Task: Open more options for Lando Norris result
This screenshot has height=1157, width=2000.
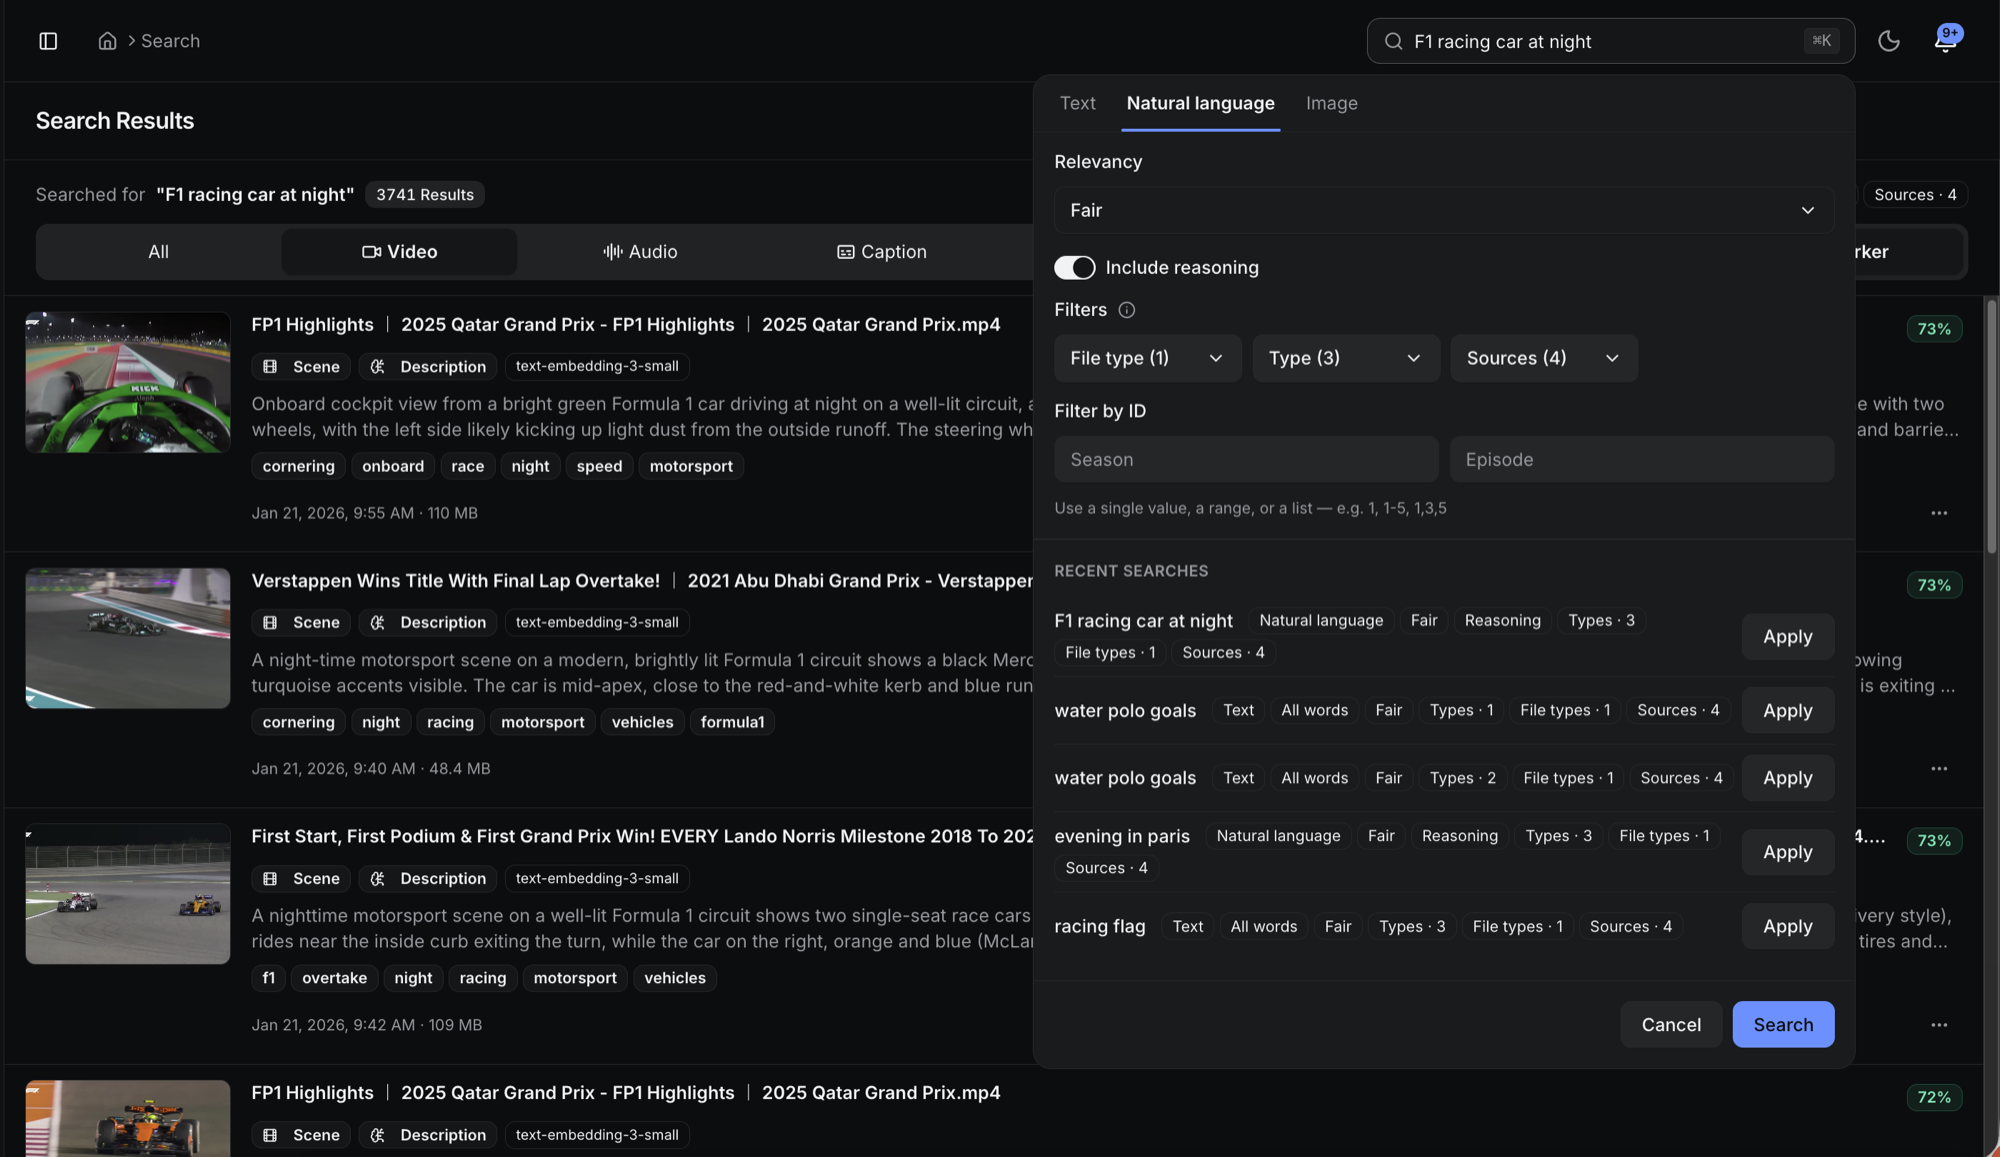Action: 1939,1025
